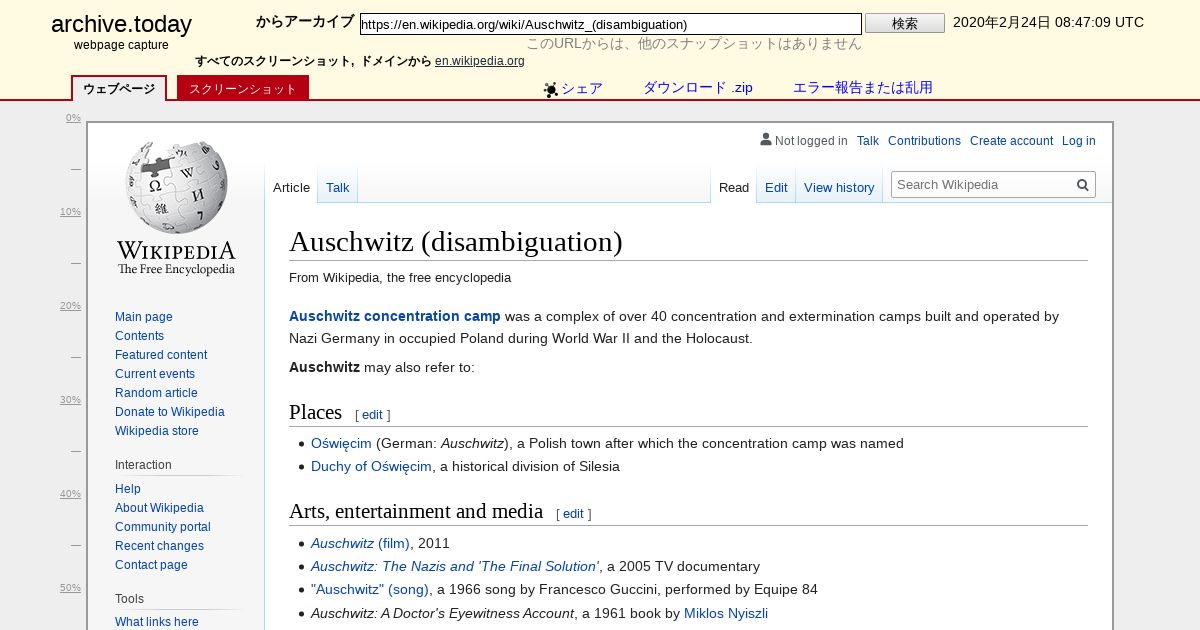The width and height of the screenshot is (1200, 630).
Task: Open Miklos Nyiszli link
Action: click(726, 614)
